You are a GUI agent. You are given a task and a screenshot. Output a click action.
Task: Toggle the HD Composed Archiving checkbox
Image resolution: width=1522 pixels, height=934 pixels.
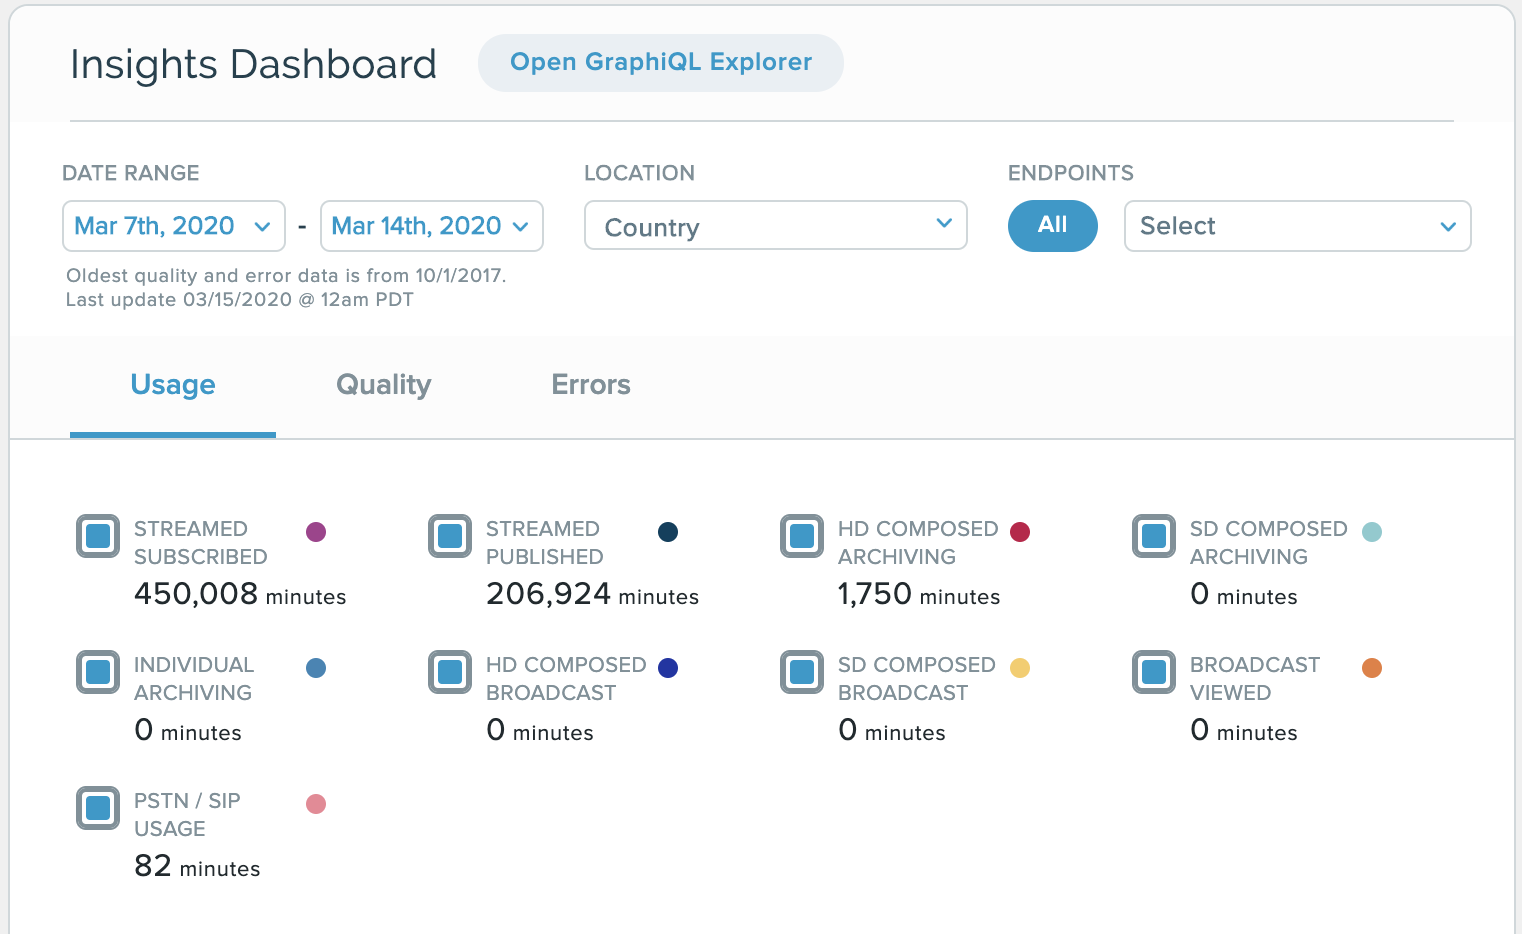[802, 536]
